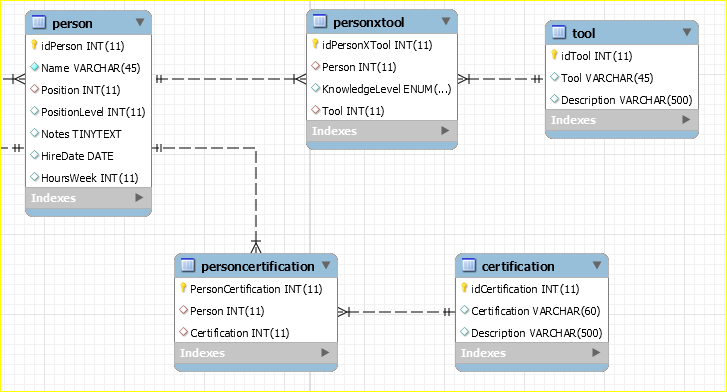This screenshot has width=727, height=392.
Task: Select relationship line between personcertification and certification
Action: point(396,312)
